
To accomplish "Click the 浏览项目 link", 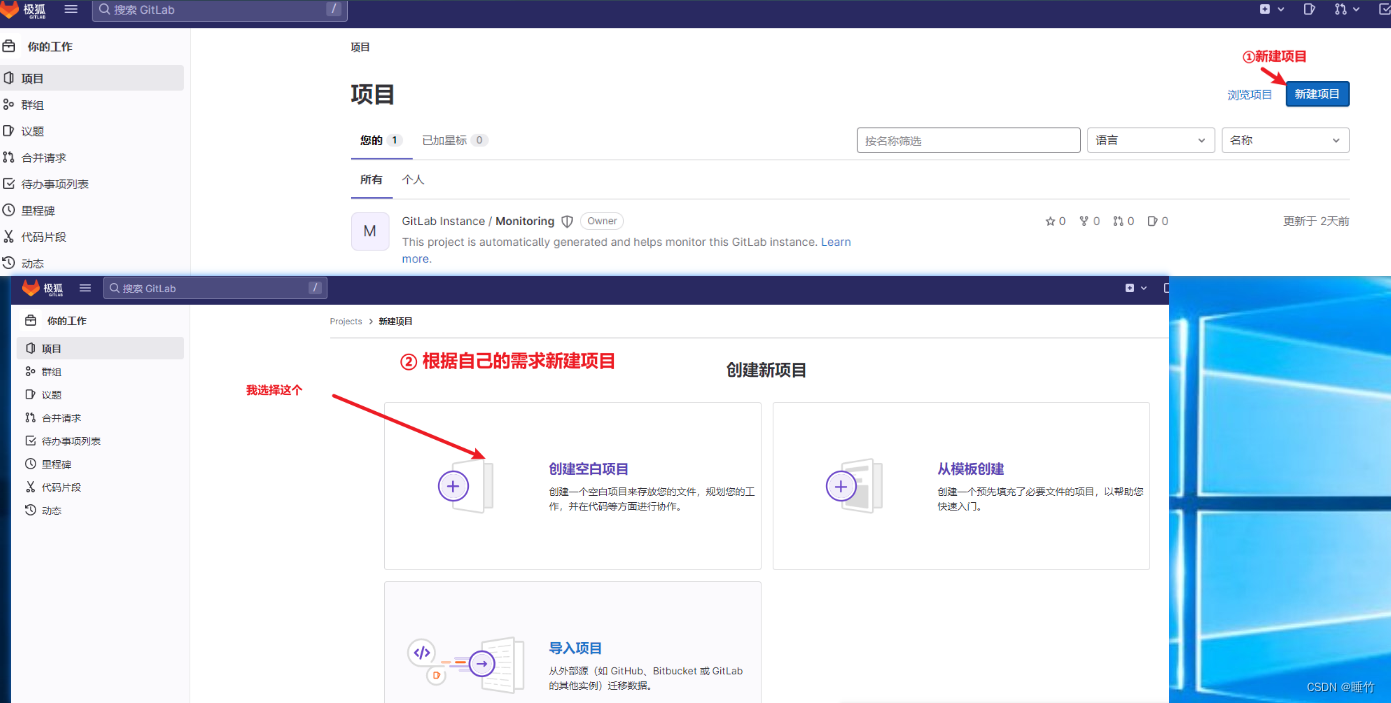I will pos(1250,95).
